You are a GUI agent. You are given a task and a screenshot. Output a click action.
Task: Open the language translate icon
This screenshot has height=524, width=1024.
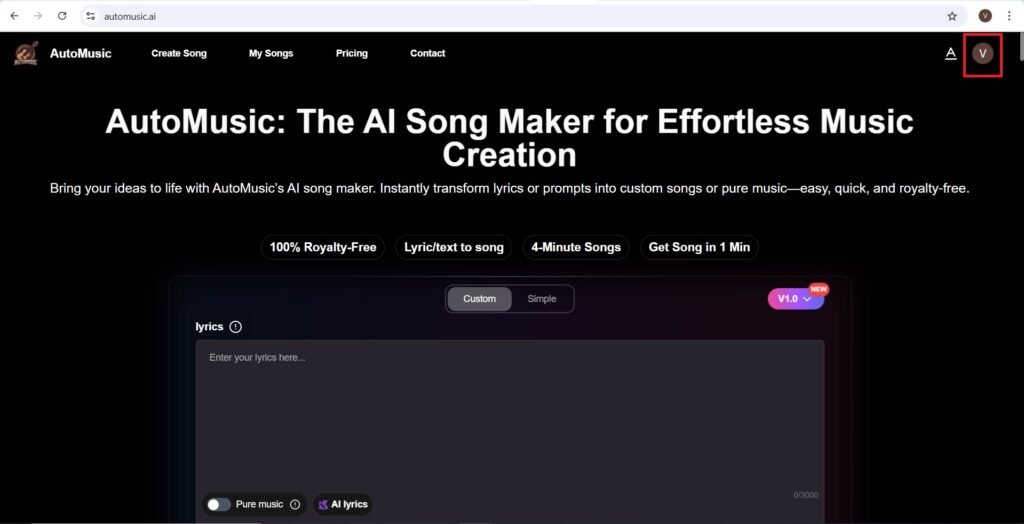[x=951, y=54]
